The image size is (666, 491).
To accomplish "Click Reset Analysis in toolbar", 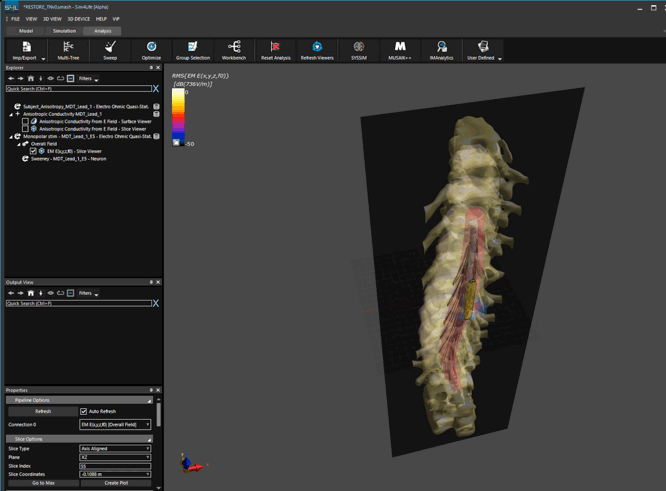I will [x=275, y=50].
